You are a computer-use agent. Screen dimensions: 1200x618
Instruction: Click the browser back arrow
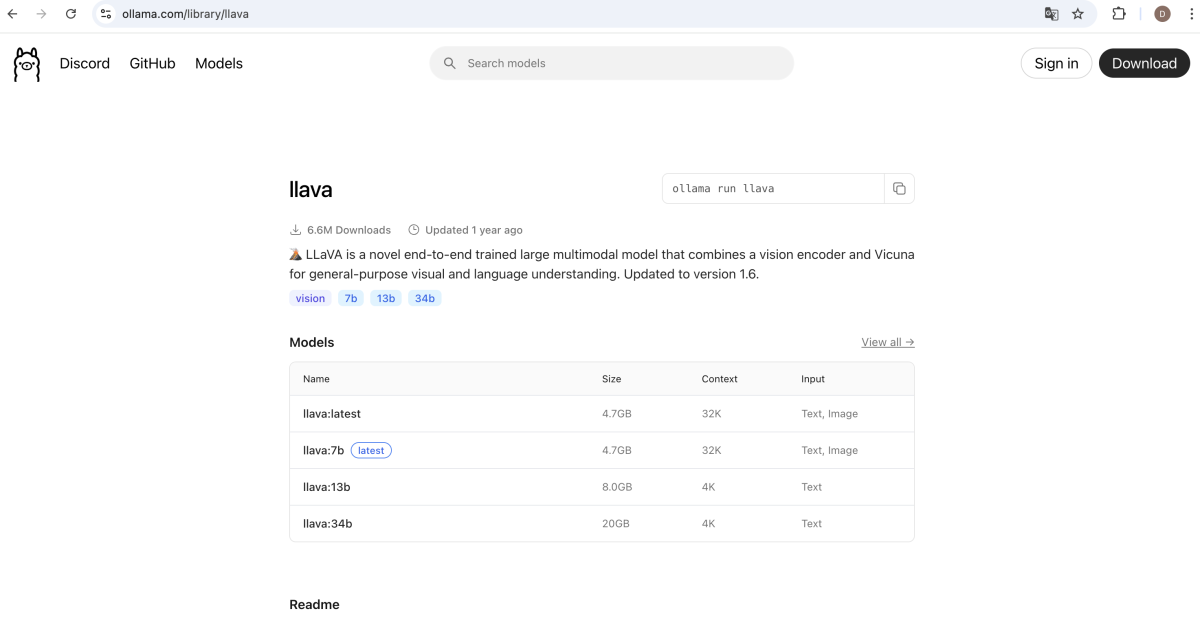click(x=13, y=14)
